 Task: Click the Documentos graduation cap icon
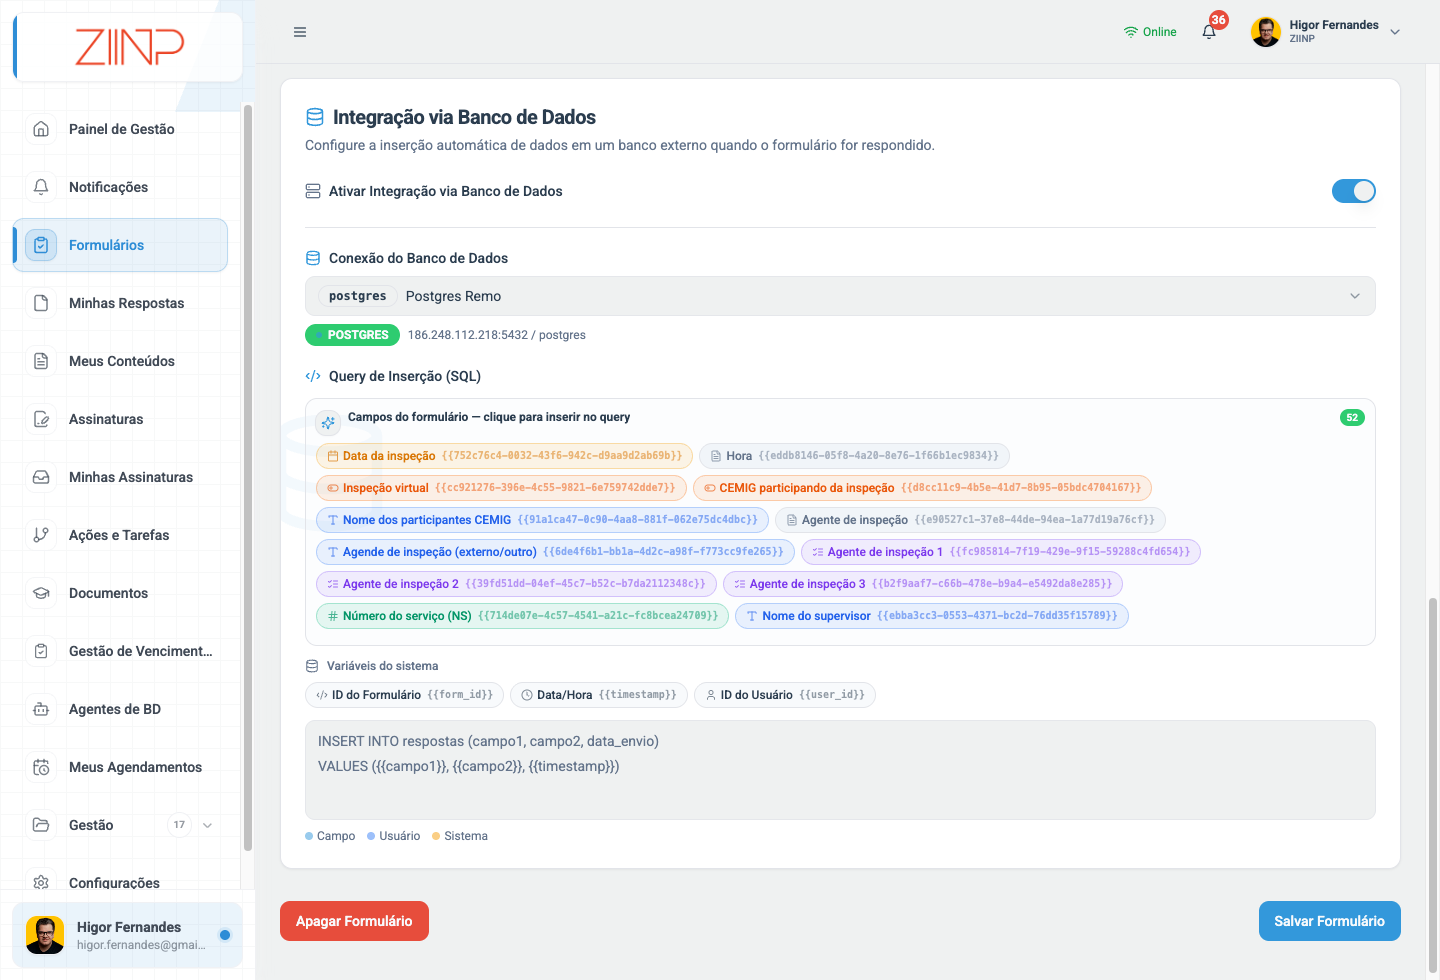tap(41, 593)
